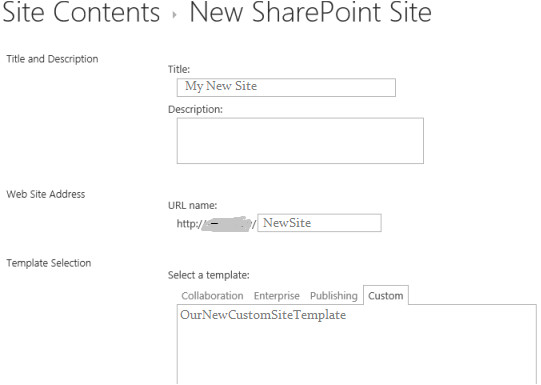Viewport: 541px width, 385px height.
Task: Switch to the Collaboration template tab
Action: tap(212, 296)
